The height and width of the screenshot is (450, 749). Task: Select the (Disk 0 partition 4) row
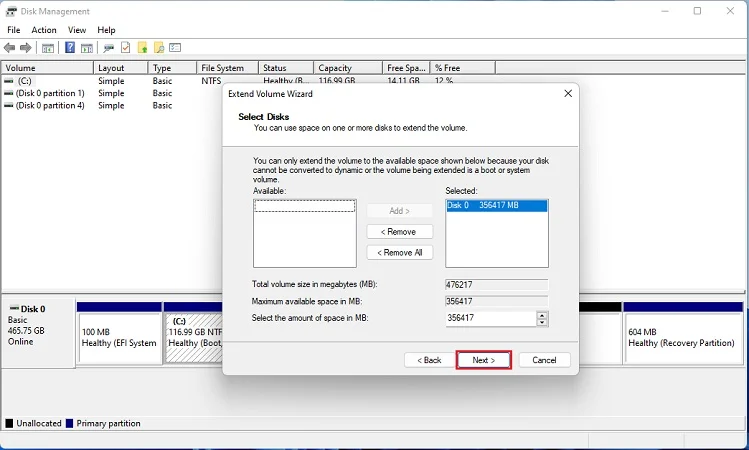tap(112, 106)
